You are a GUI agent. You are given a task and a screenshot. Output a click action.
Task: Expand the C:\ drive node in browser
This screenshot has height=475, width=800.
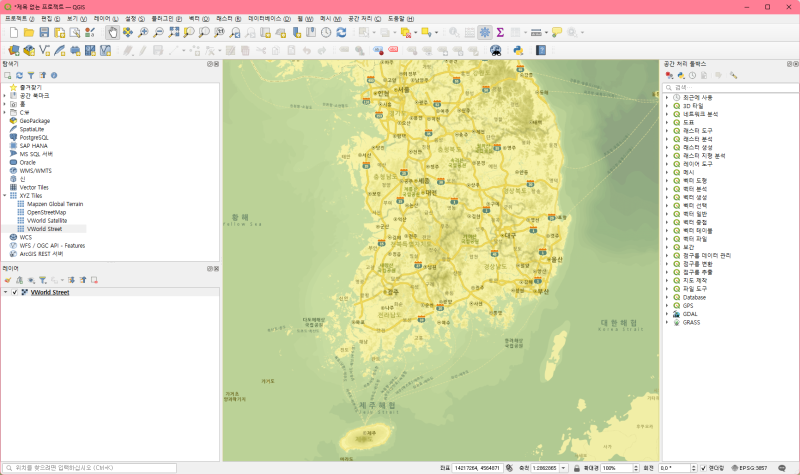5,112
